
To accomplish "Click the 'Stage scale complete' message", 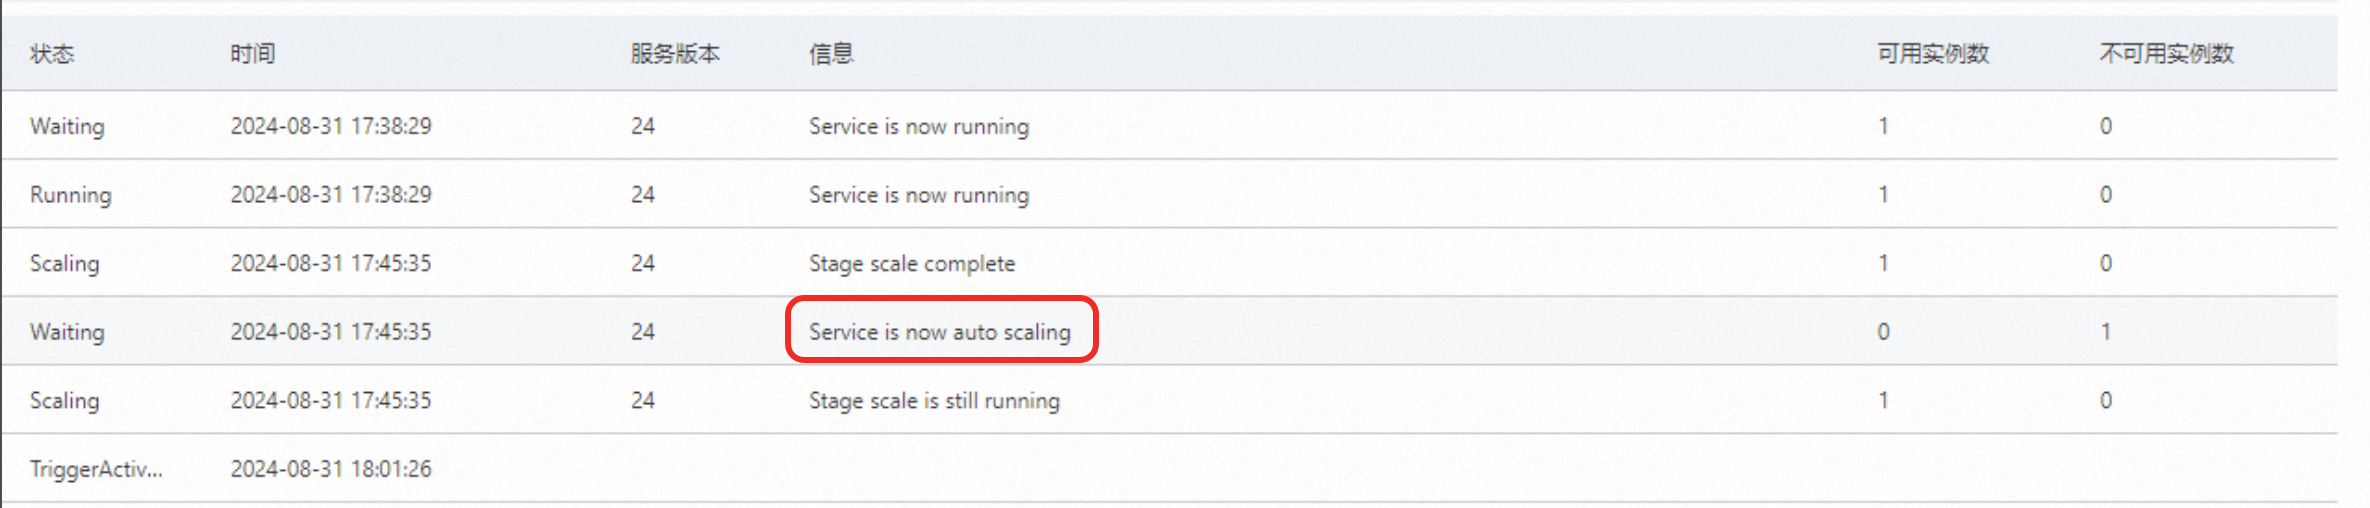I will pos(912,264).
